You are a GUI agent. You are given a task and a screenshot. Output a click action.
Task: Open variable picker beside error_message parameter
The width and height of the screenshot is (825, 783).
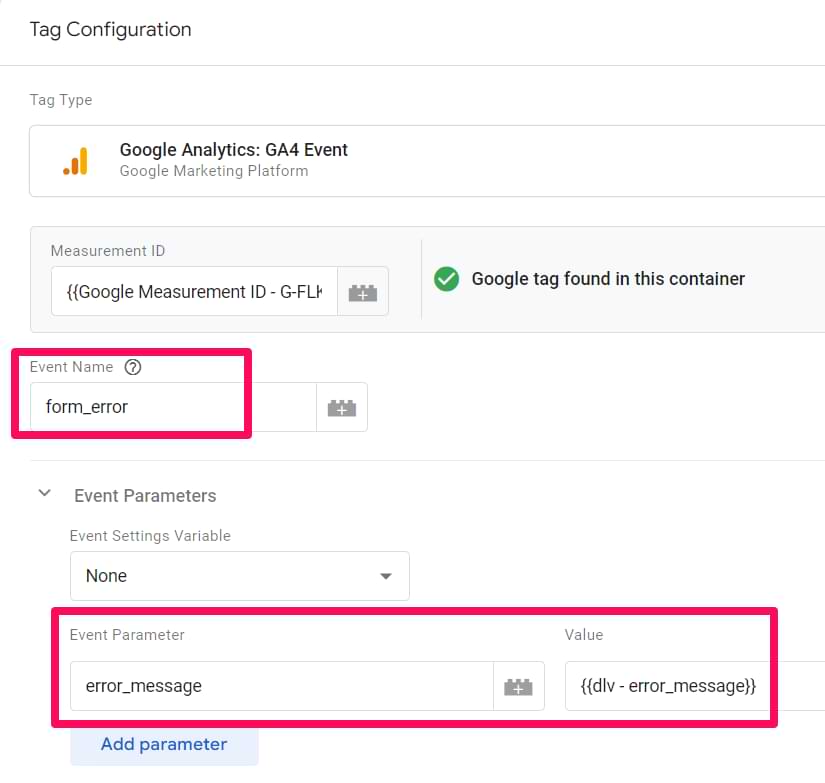tap(518, 686)
